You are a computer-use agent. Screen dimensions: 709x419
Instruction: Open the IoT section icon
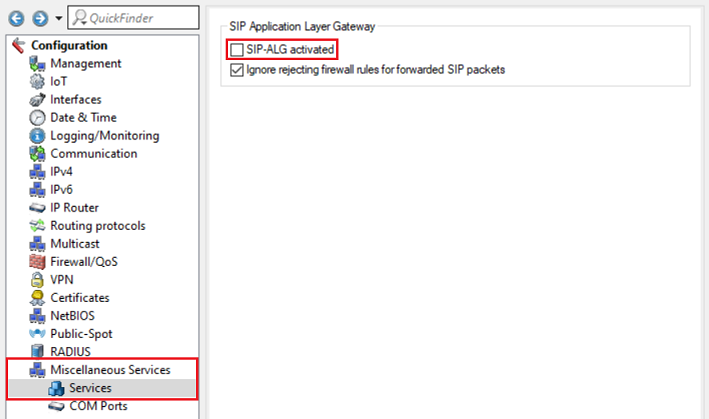(38, 81)
